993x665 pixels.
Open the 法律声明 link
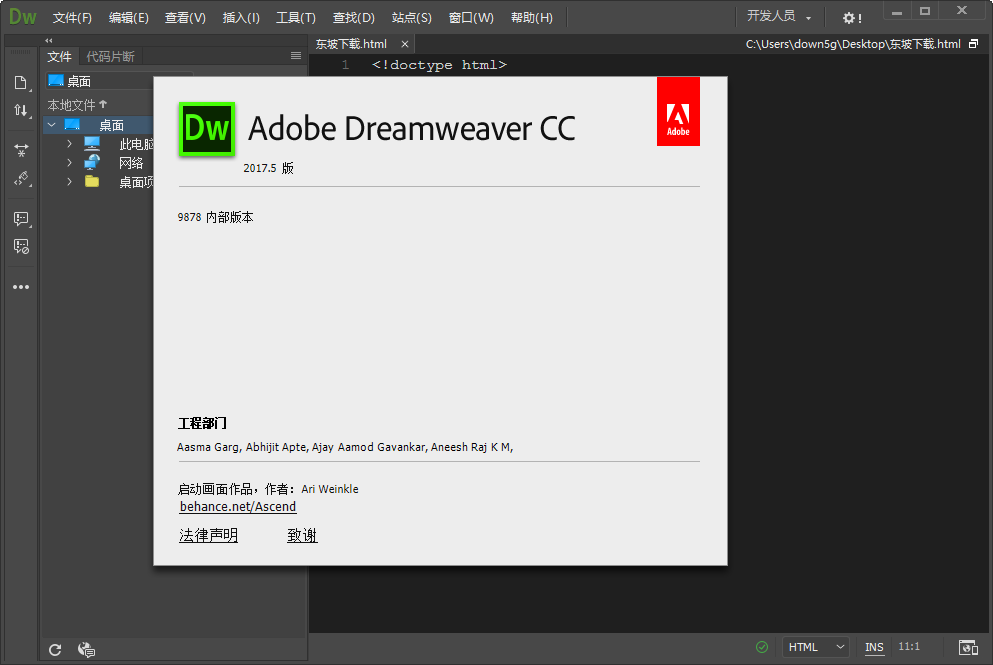(208, 535)
